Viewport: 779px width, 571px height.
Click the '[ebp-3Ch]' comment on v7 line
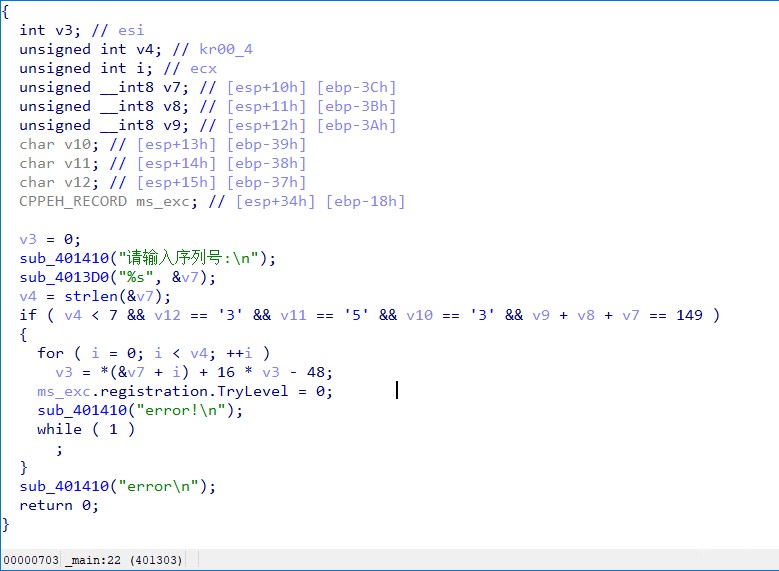click(357, 87)
